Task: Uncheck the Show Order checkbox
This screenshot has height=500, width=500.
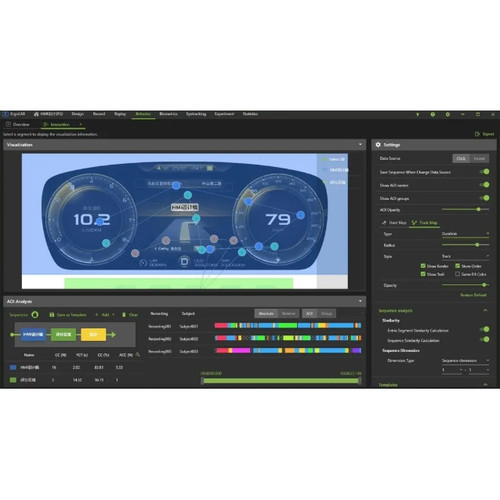Action: point(458,266)
